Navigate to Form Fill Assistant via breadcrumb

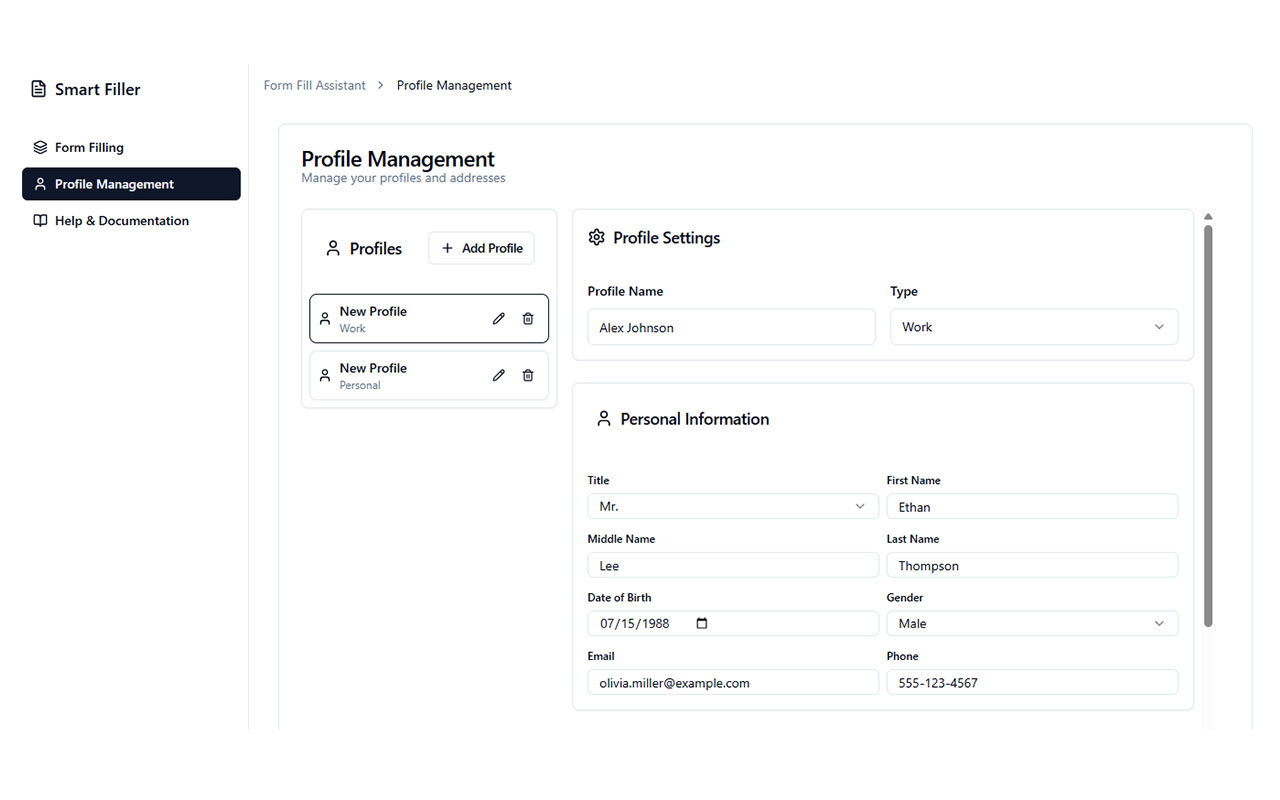[314, 85]
